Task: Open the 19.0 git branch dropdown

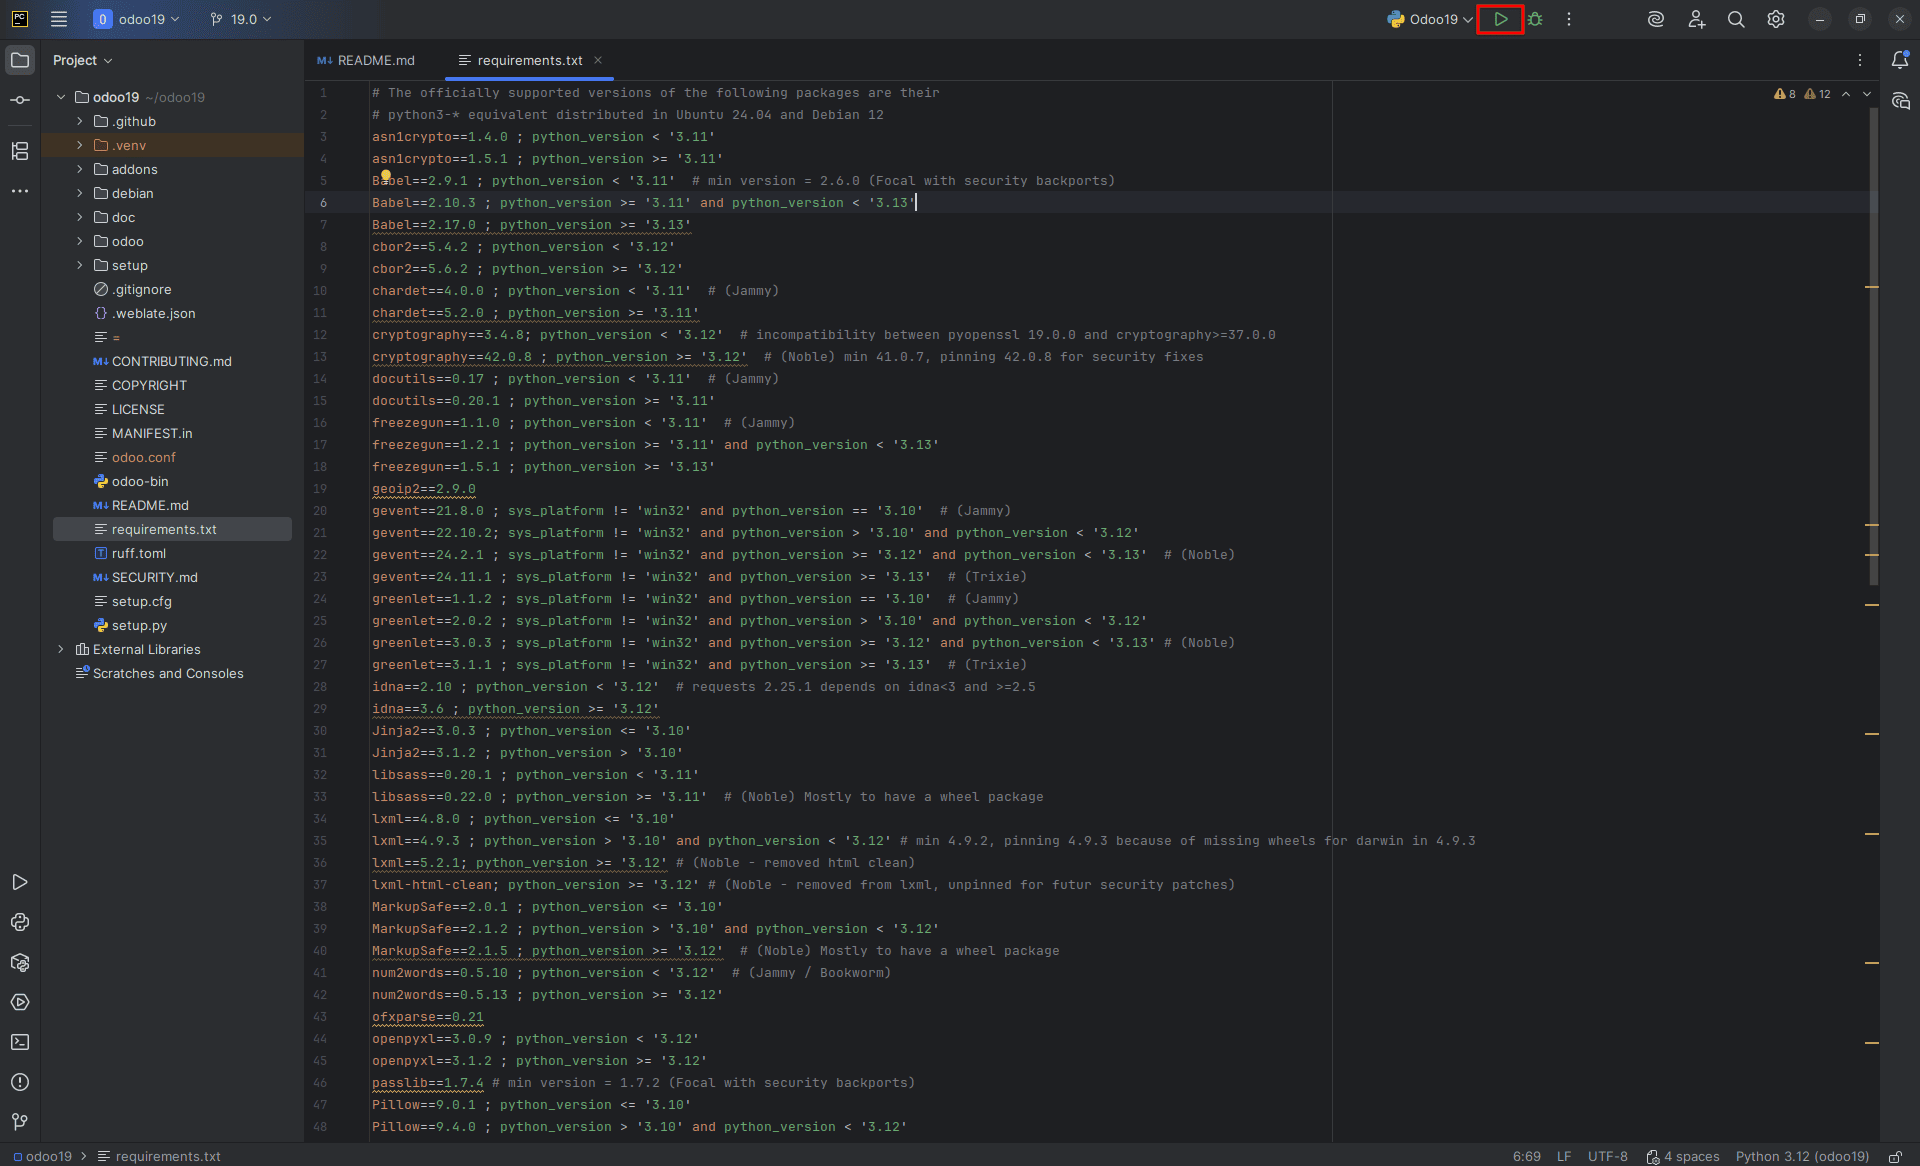Action: tap(241, 19)
